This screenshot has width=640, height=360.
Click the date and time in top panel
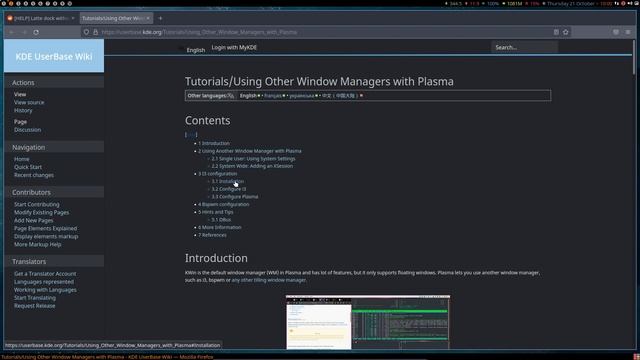point(579,4)
